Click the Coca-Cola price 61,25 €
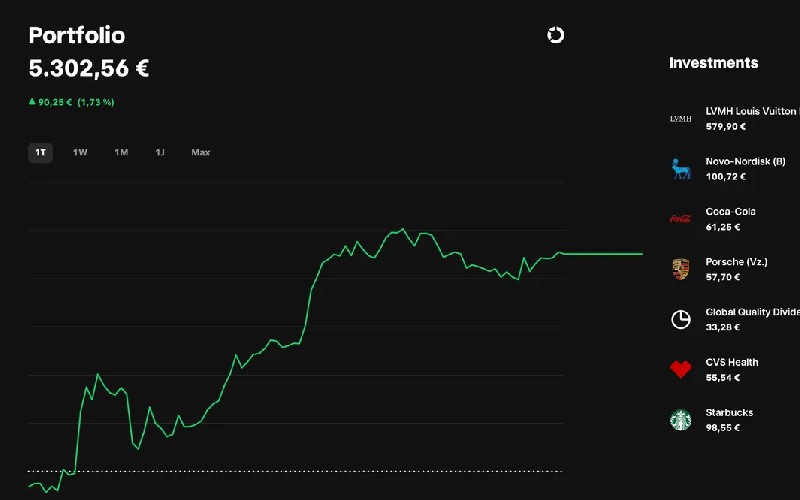 pyautogui.click(x=722, y=227)
